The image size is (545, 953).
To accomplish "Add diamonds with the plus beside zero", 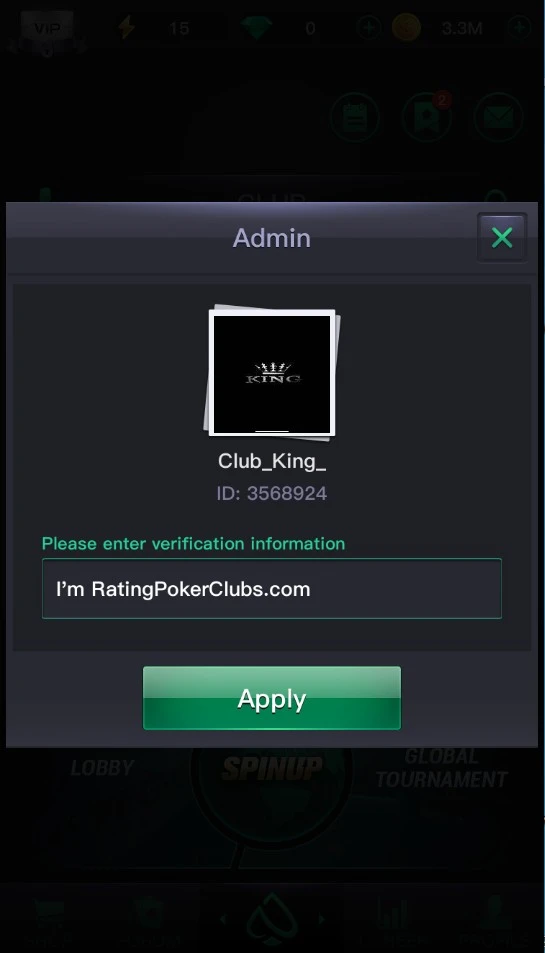I will [x=368, y=28].
